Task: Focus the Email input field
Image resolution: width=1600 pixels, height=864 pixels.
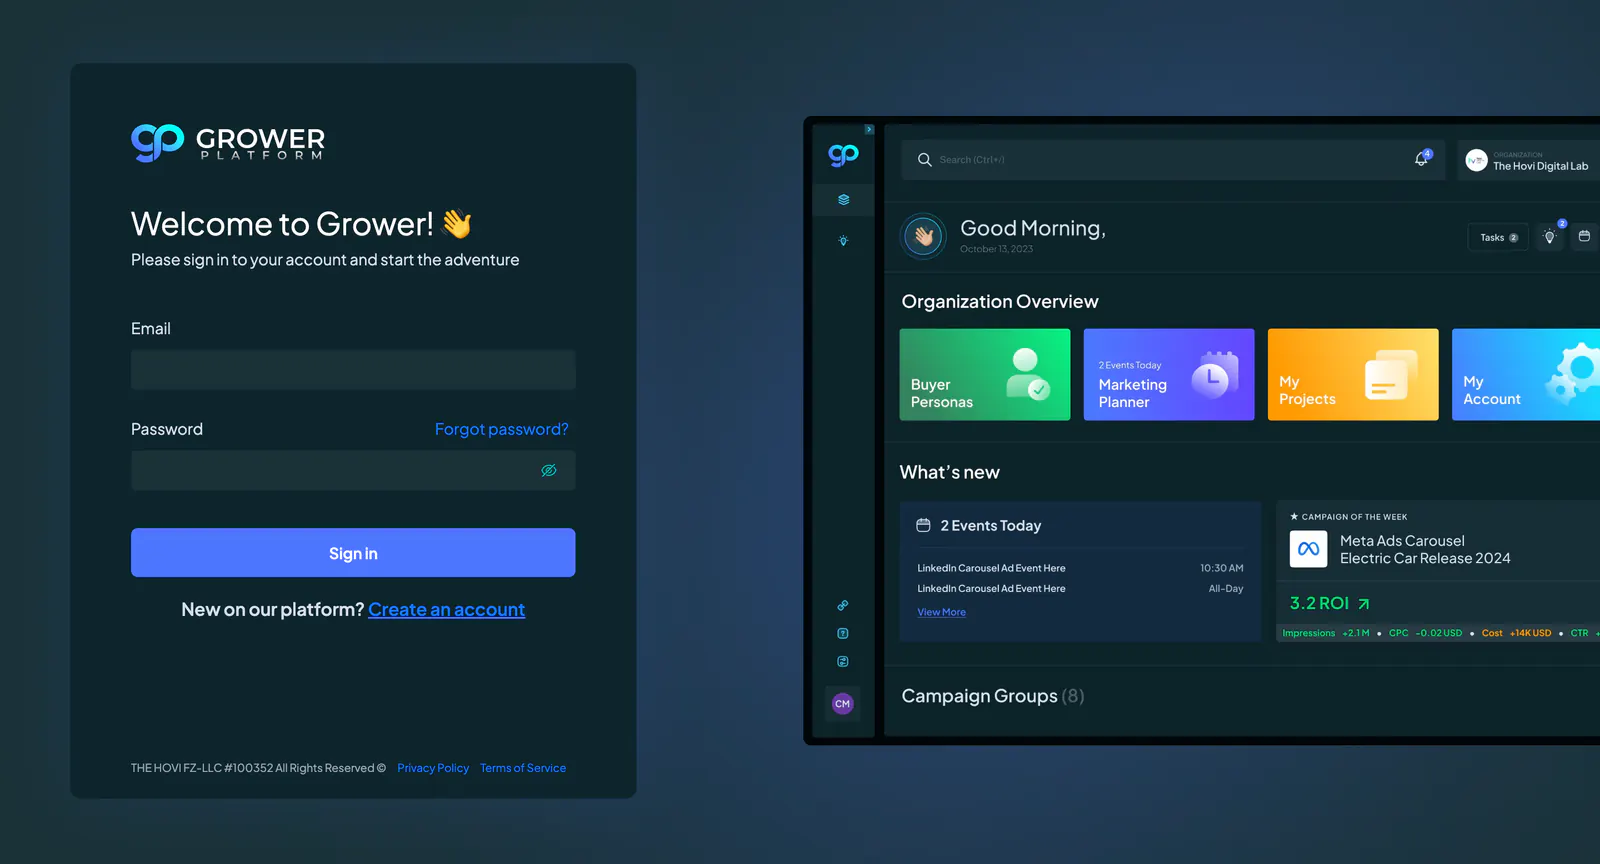Action: coord(353,370)
